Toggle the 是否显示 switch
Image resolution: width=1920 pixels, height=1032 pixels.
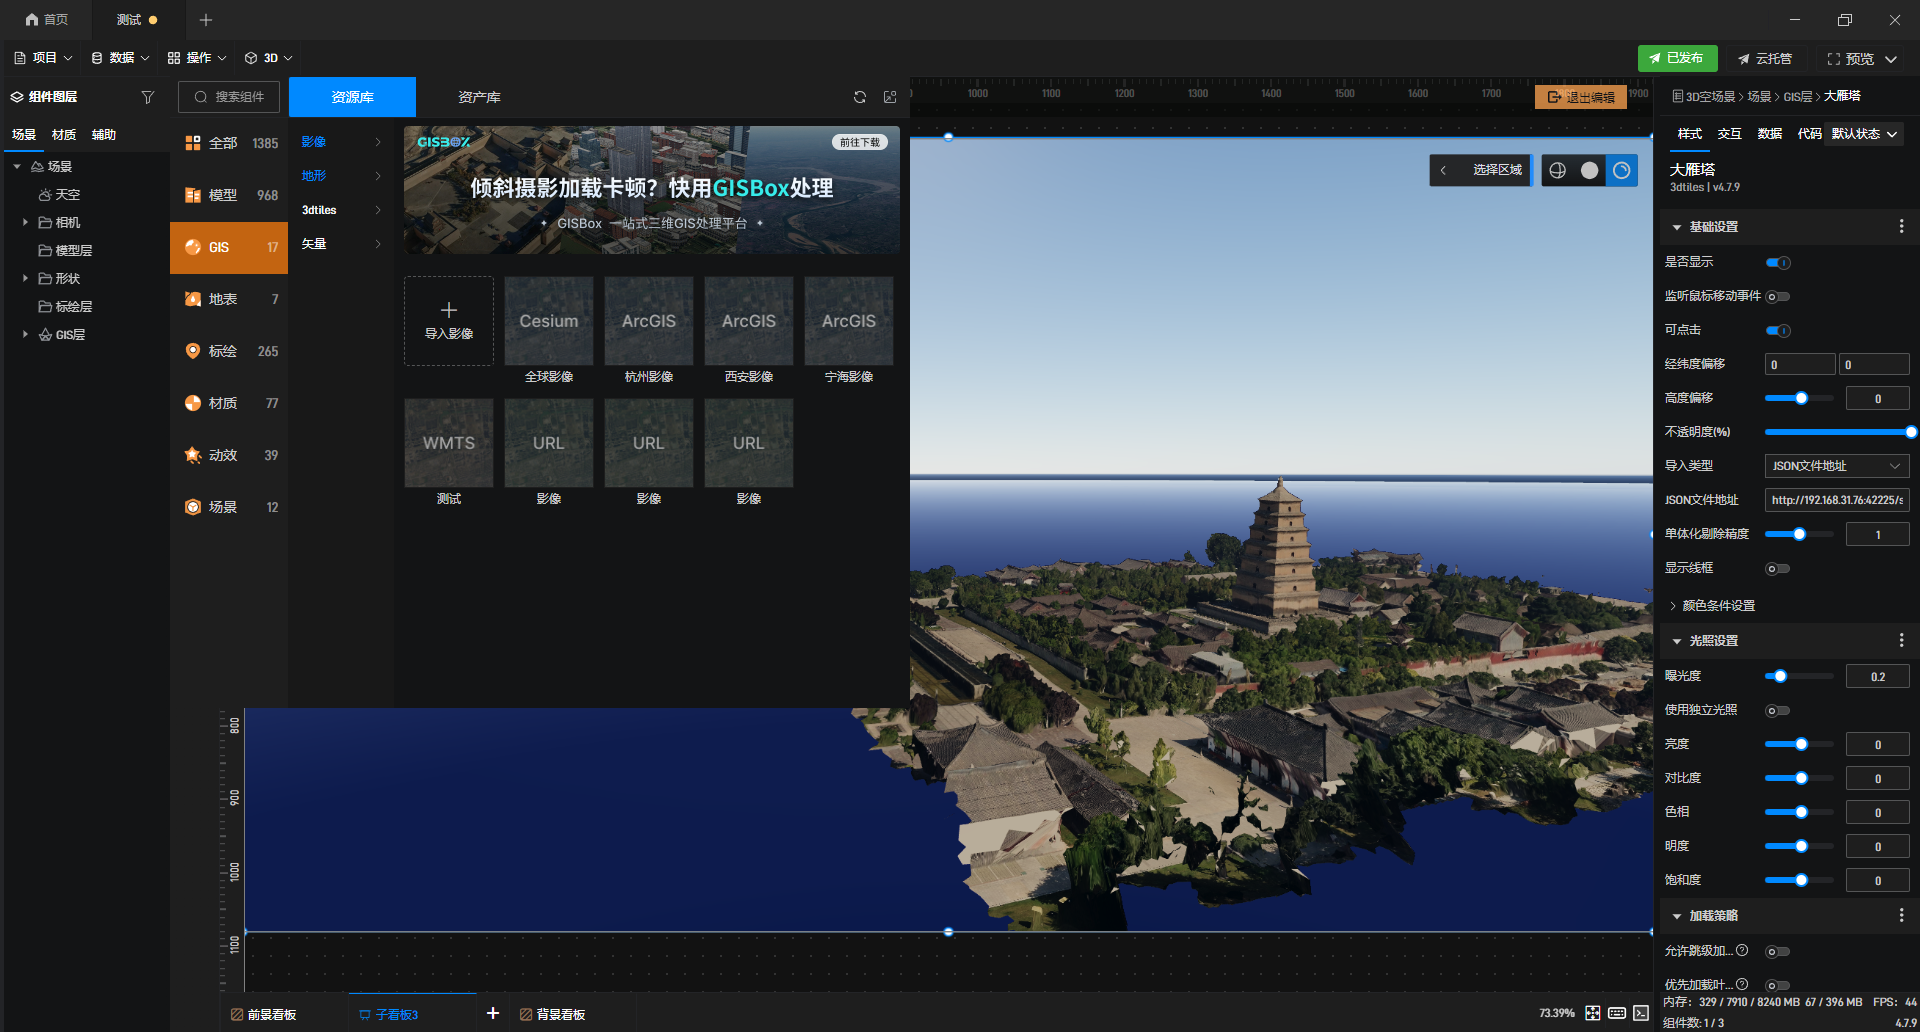pos(1778,263)
